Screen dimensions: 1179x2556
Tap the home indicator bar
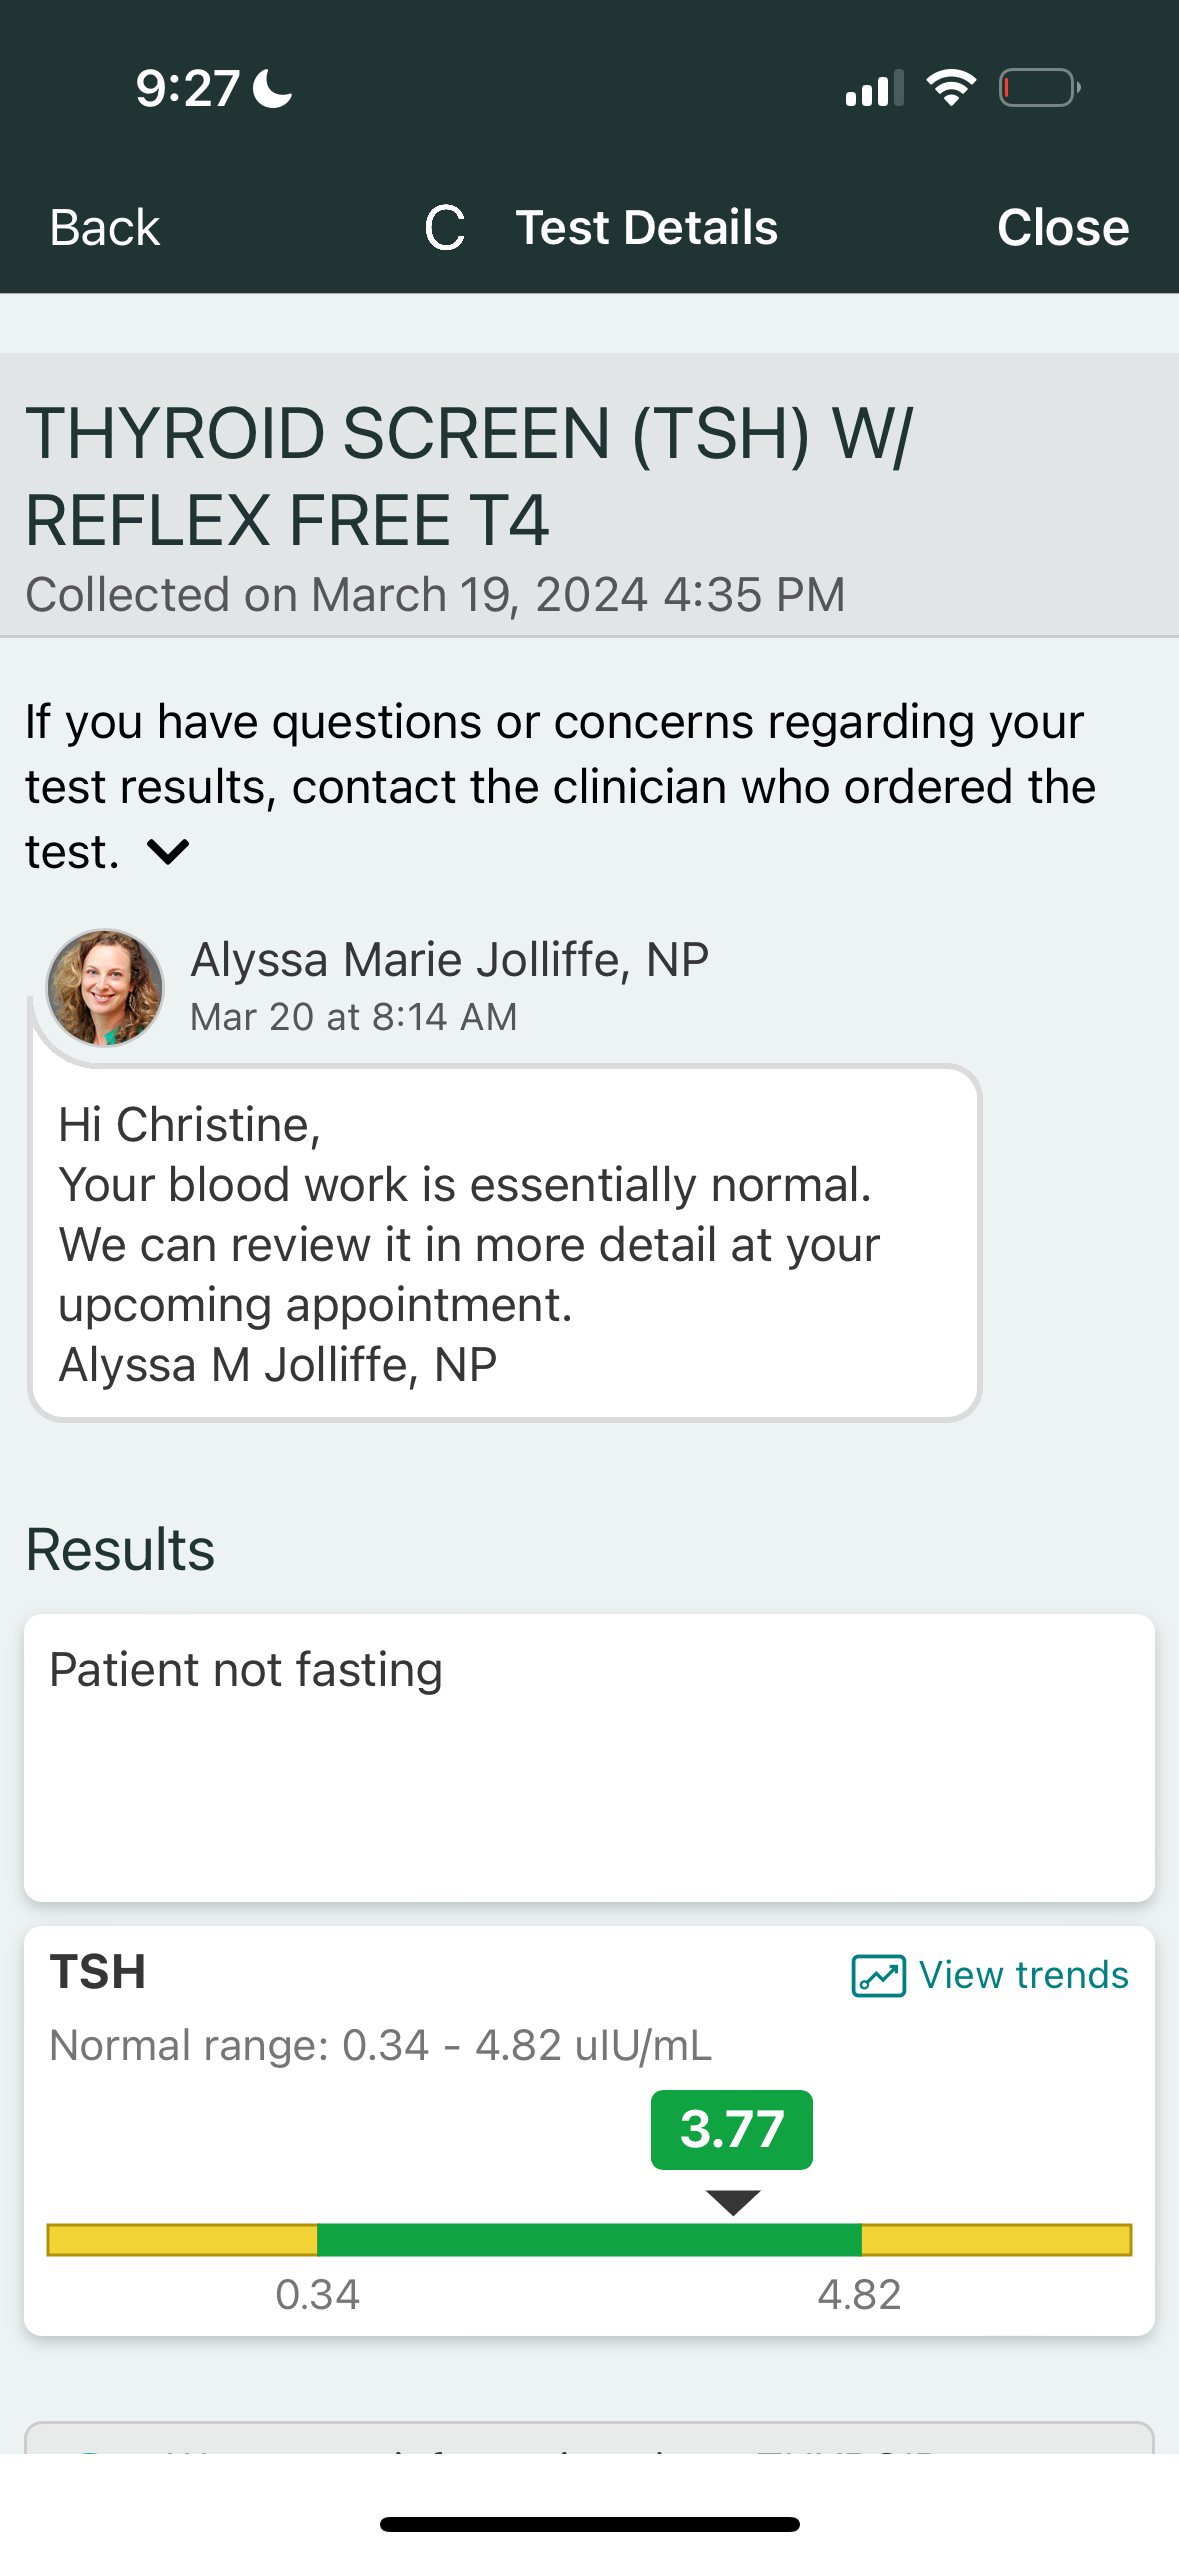tap(589, 2525)
